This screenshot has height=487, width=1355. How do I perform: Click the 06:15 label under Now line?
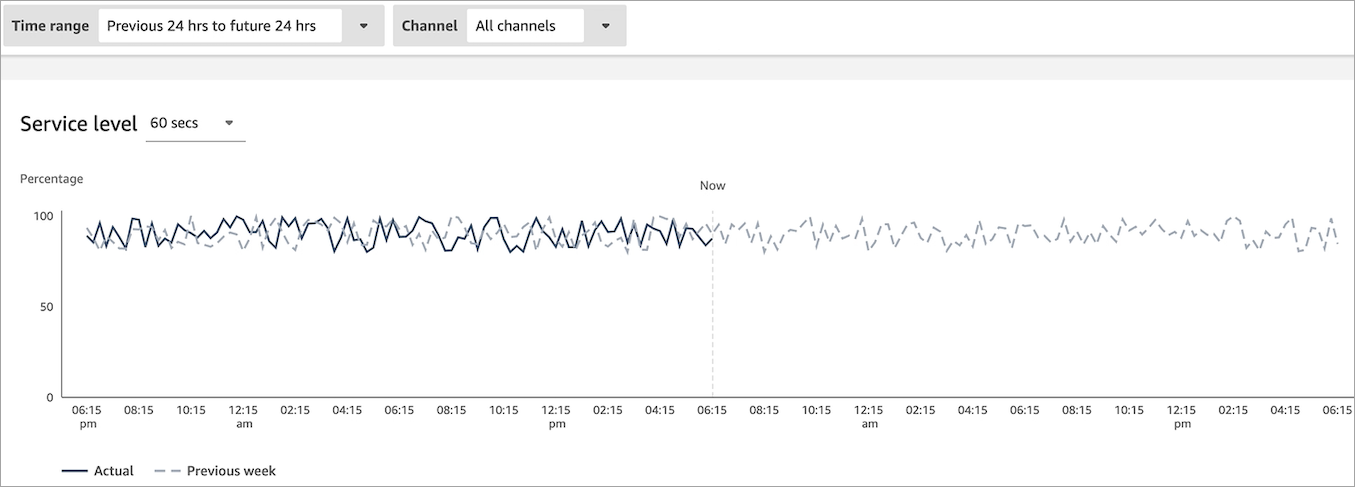click(x=712, y=410)
